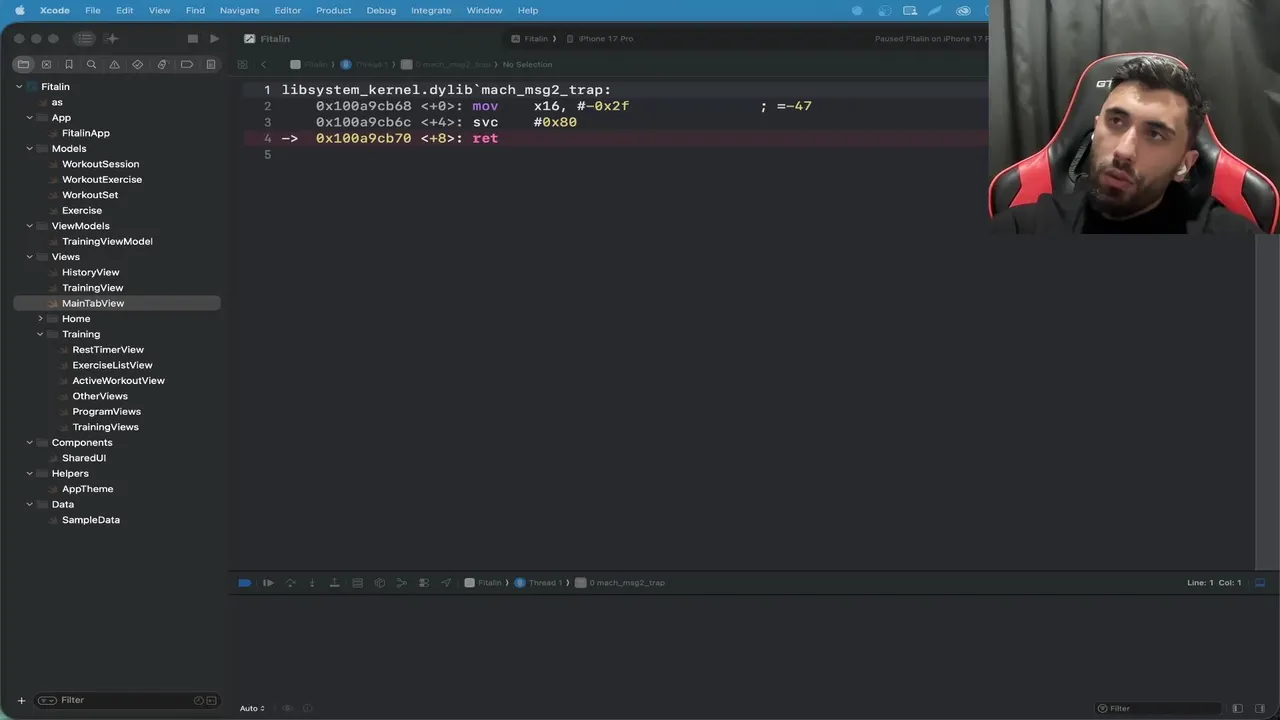Toggle the console pane
Viewport: 1280px width, 720px height.
tap(1259, 708)
